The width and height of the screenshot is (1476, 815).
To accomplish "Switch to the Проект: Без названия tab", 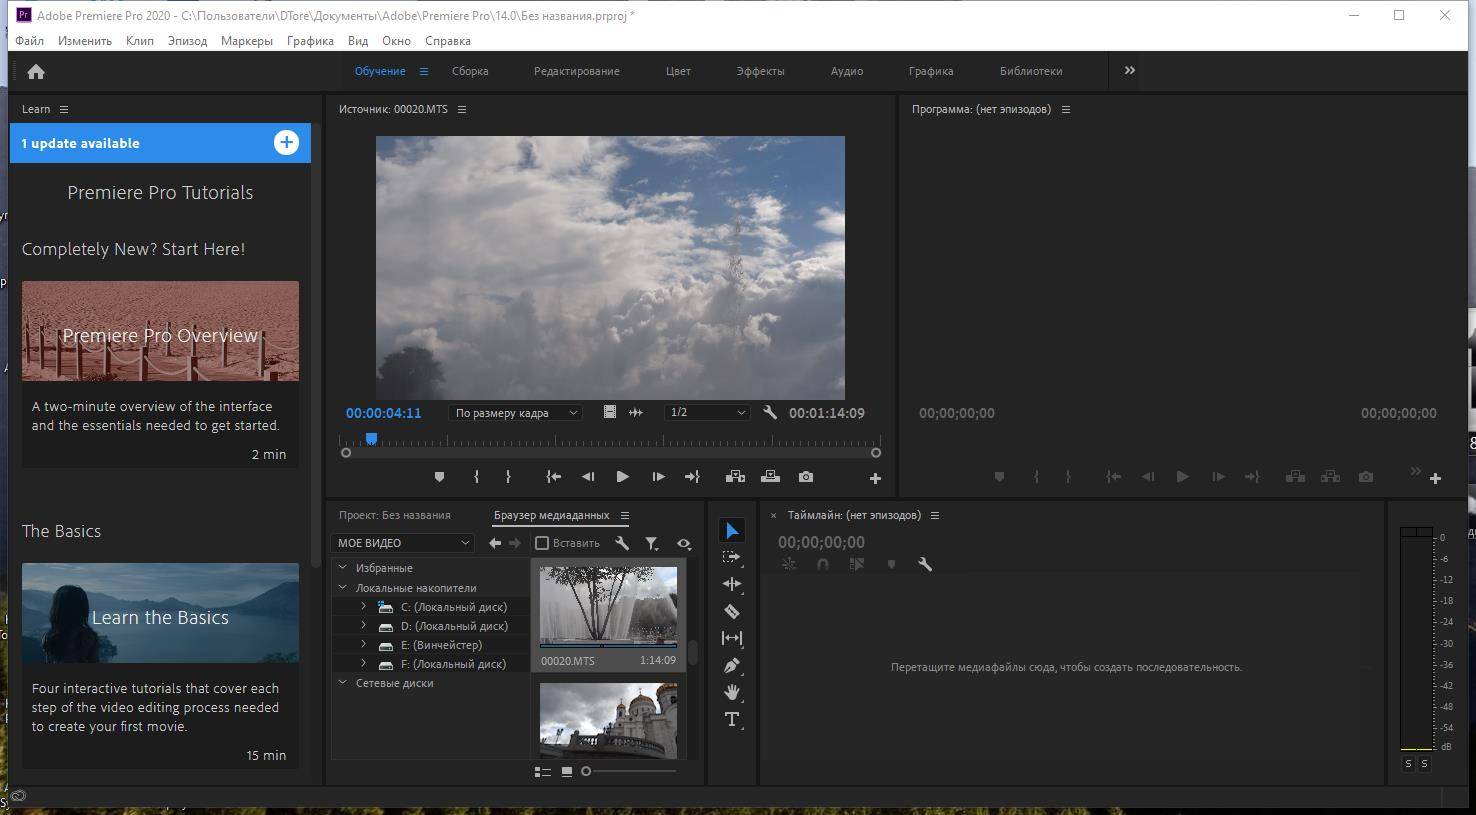I will (x=394, y=515).
